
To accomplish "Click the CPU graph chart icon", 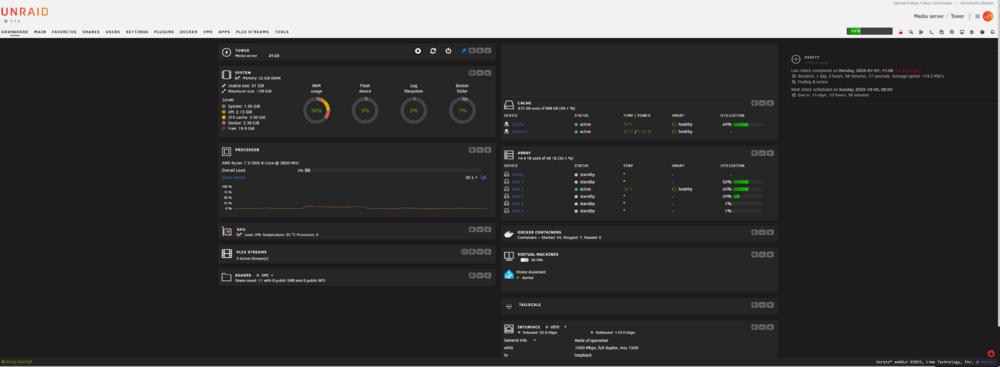I will pyautogui.click(x=483, y=177).
